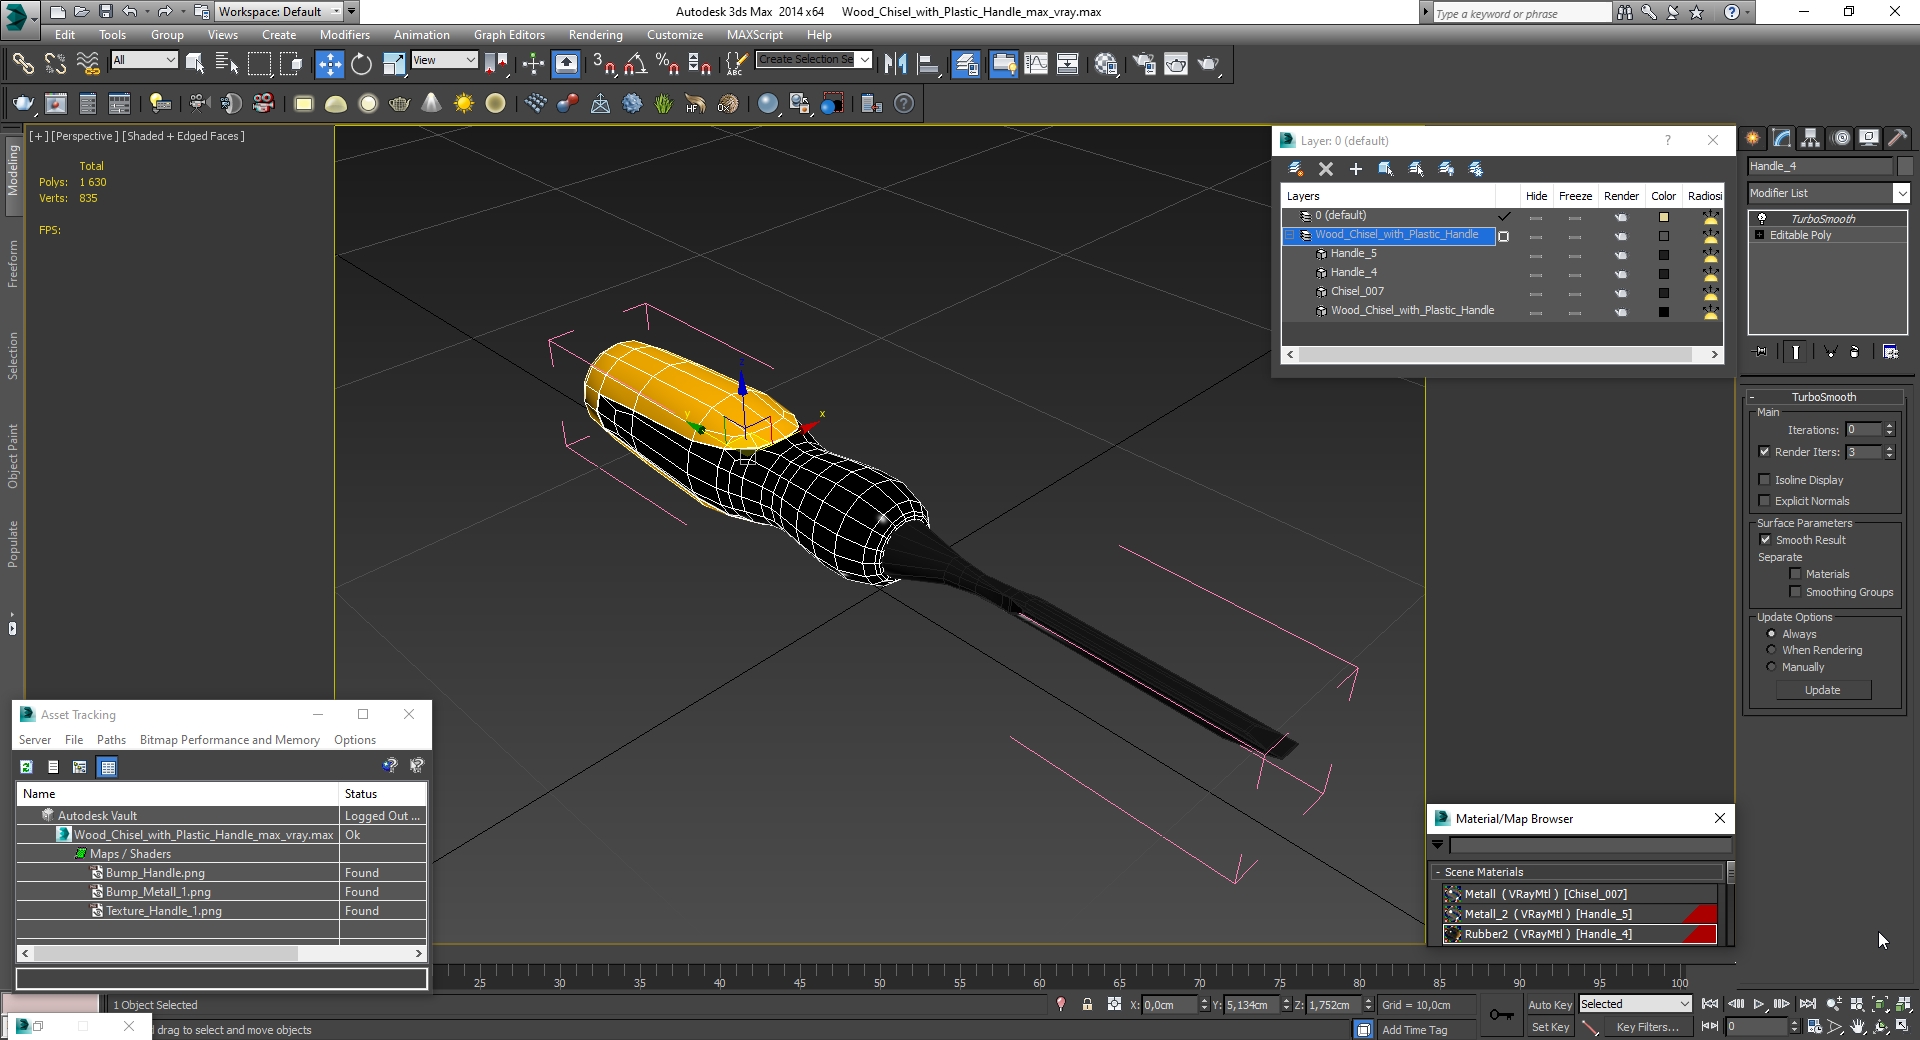Click Shaded + Edged Faces viewport label
Image resolution: width=1920 pixels, height=1040 pixels.
(x=183, y=136)
